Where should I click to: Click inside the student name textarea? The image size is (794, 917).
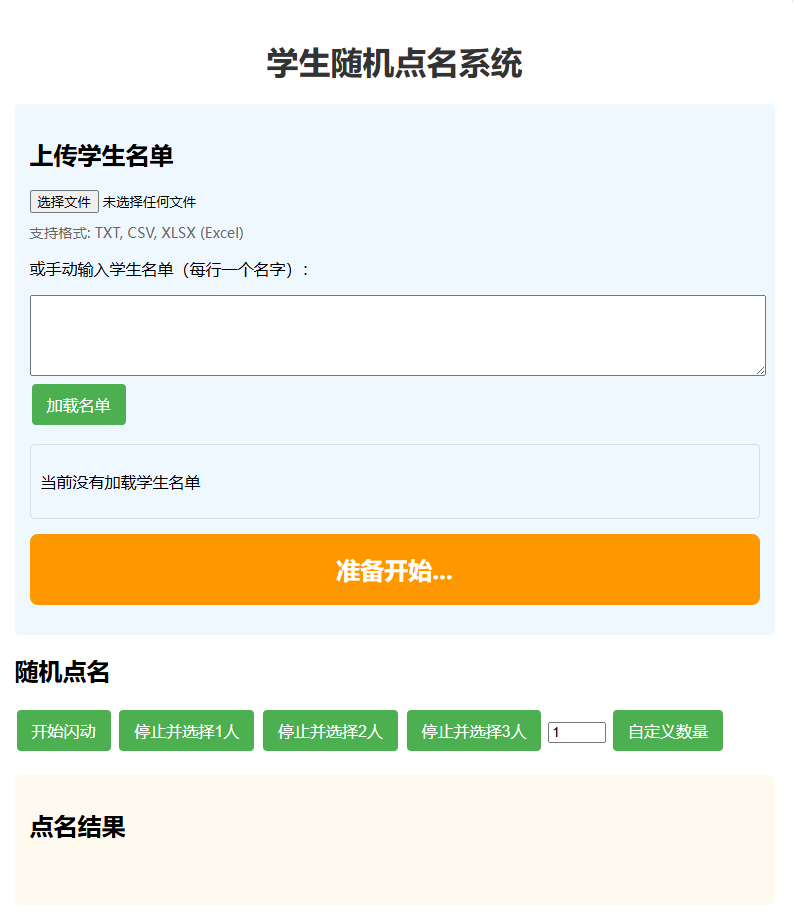coord(396,334)
